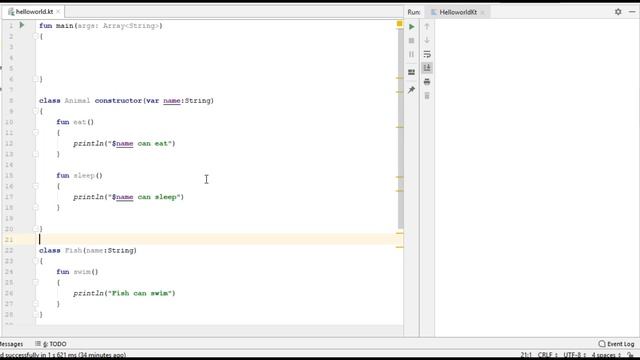Click the build status message in status bar

pyautogui.click(x=63, y=356)
